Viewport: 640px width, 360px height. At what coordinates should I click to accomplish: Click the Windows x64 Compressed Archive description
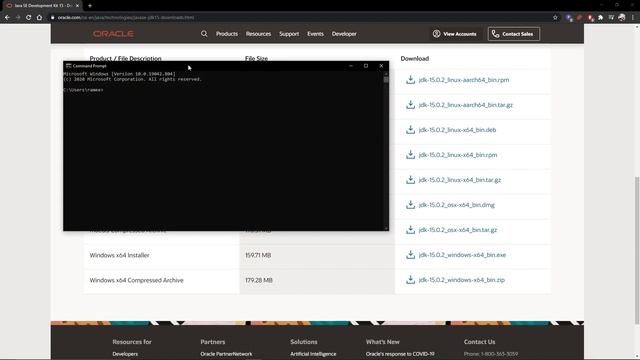coord(136,280)
